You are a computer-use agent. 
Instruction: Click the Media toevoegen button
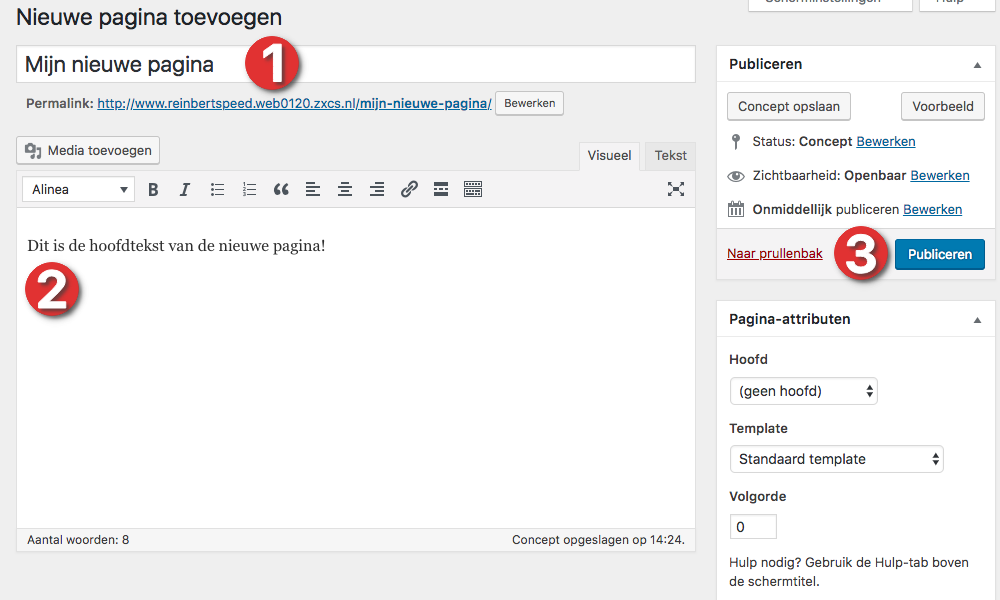click(89, 151)
